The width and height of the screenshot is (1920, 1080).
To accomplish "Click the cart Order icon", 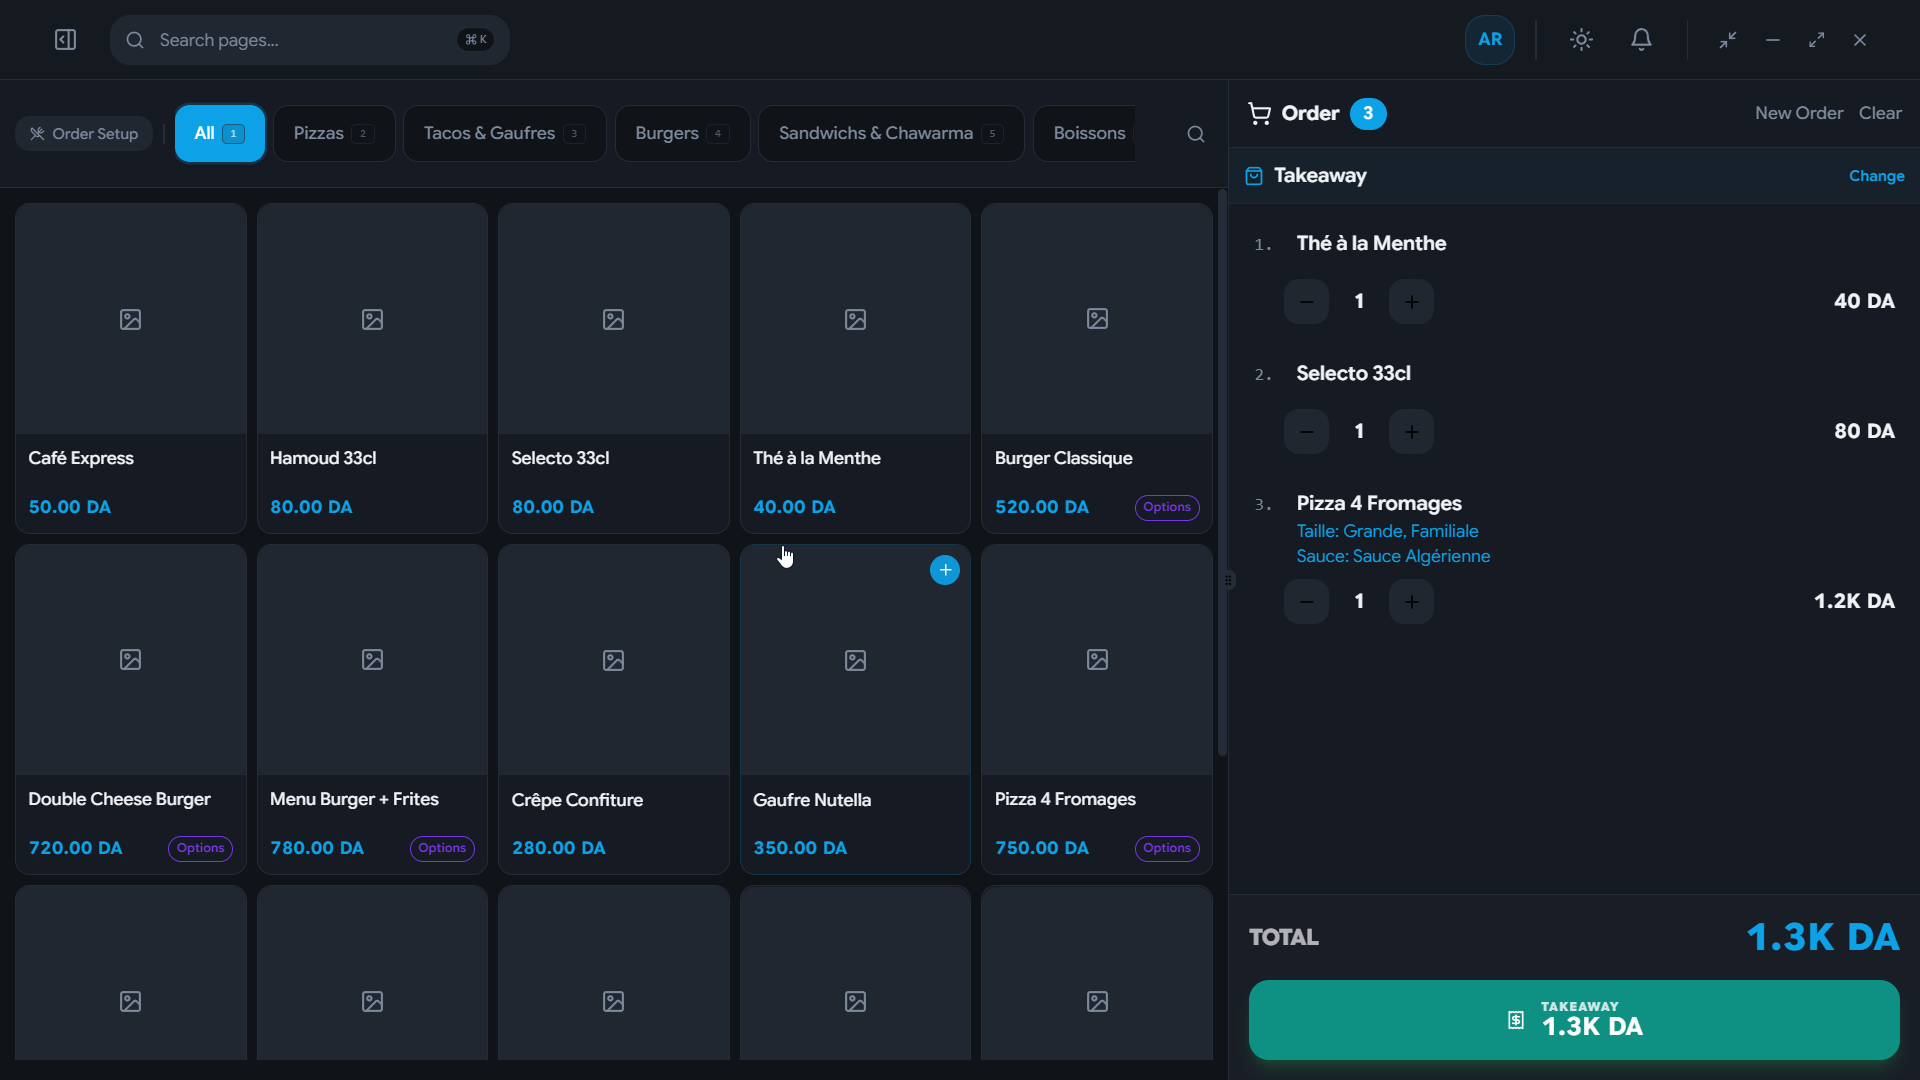I will click(x=1259, y=114).
